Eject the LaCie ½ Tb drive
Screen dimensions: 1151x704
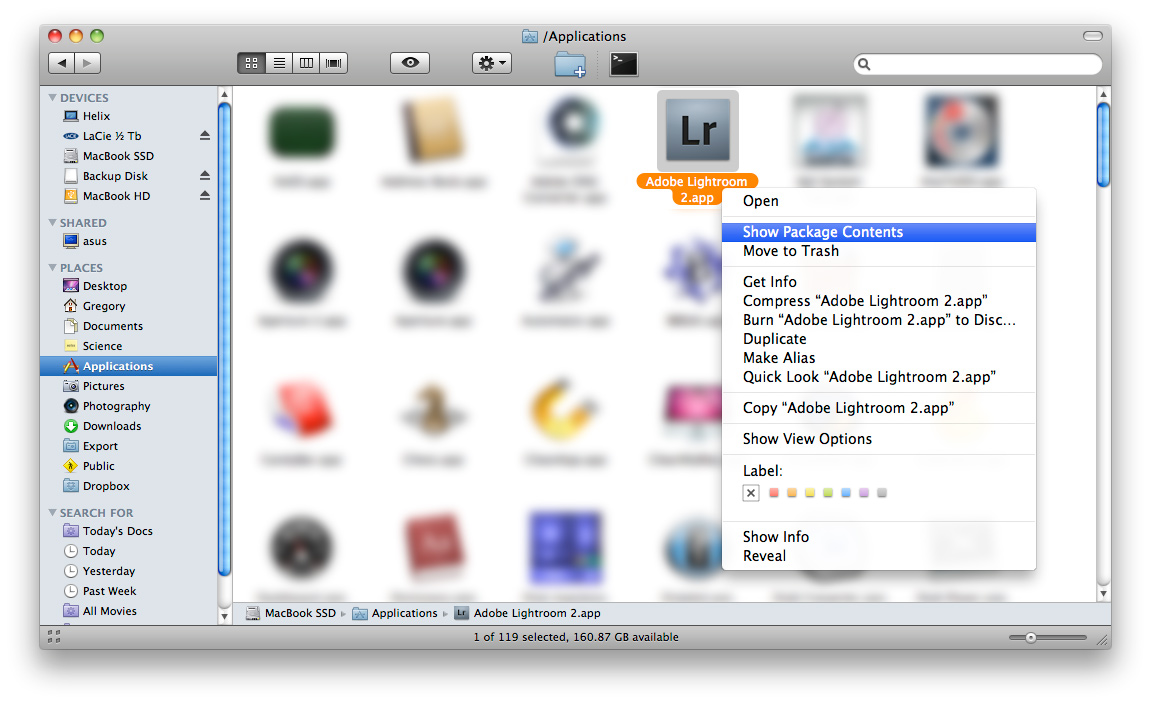point(205,136)
